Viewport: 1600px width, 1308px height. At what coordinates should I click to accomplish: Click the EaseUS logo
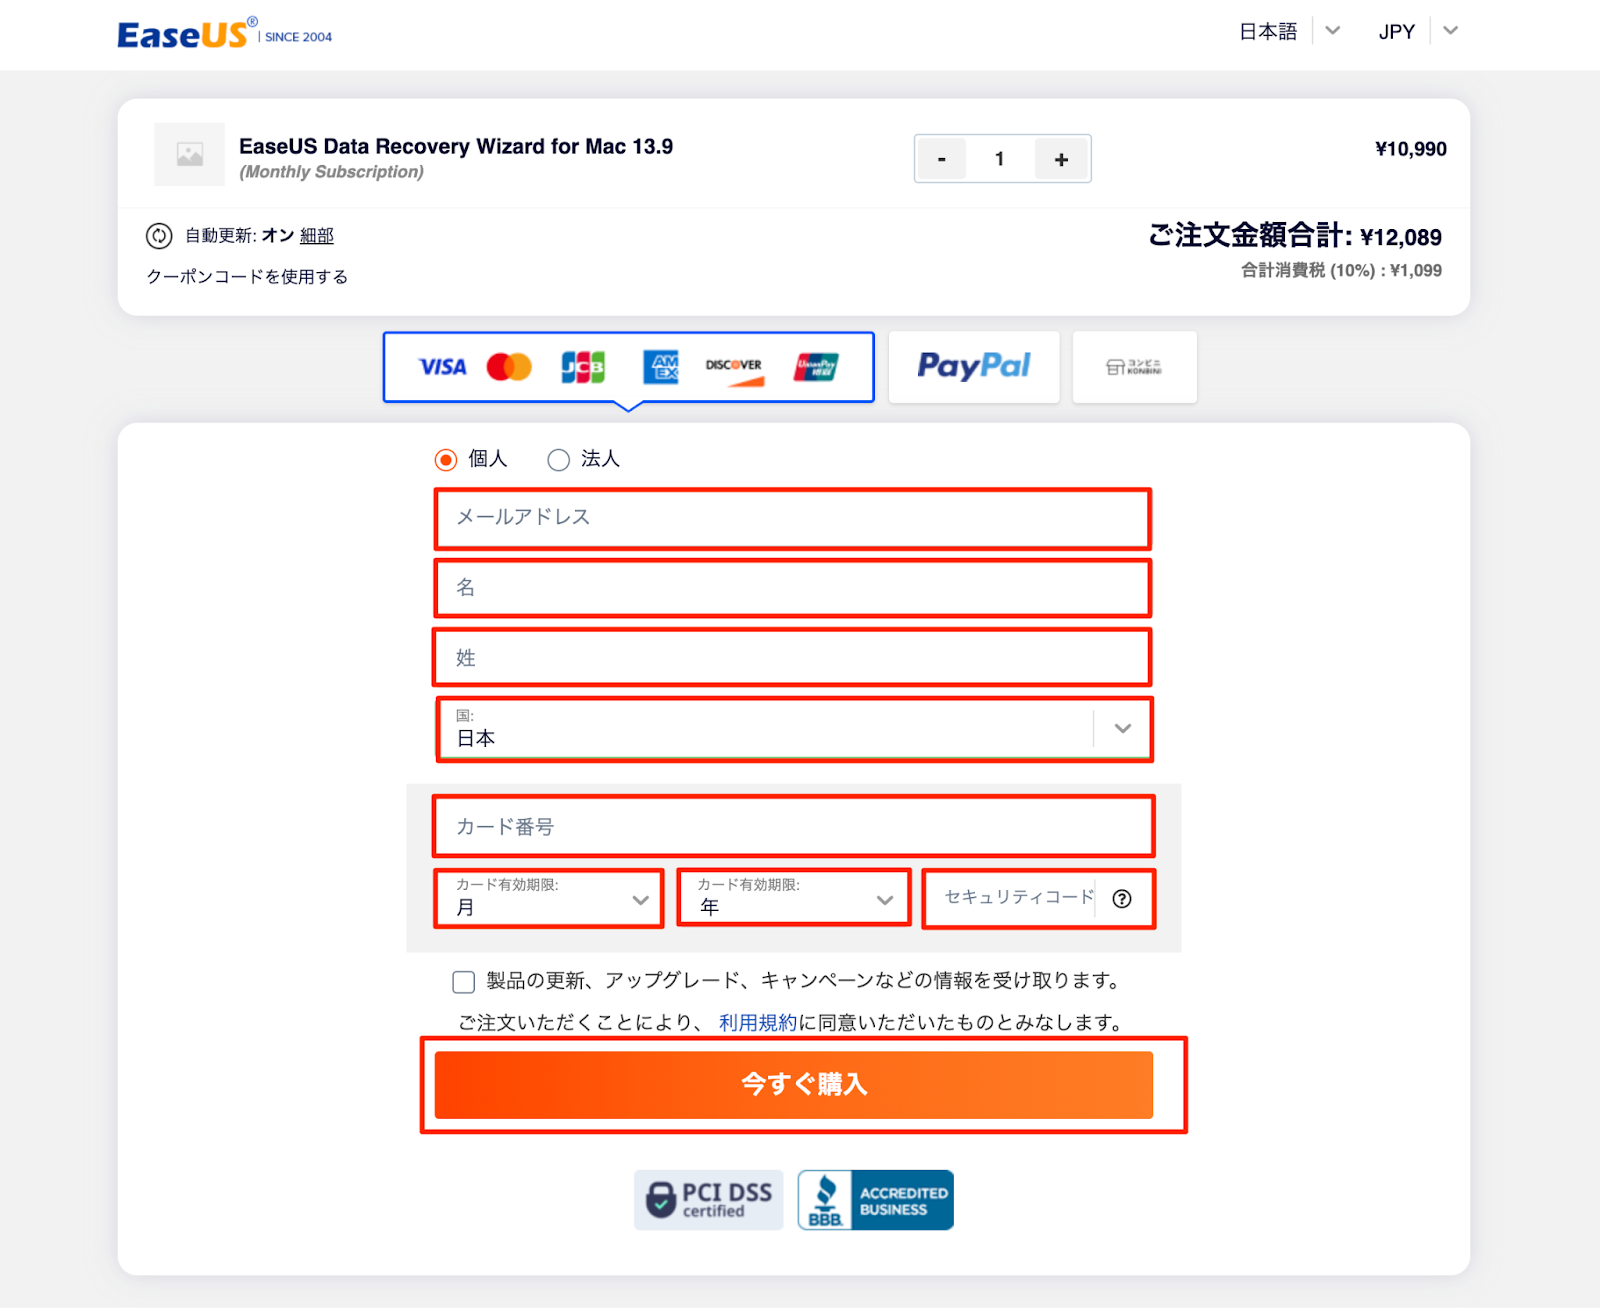pyautogui.click(x=225, y=34)
